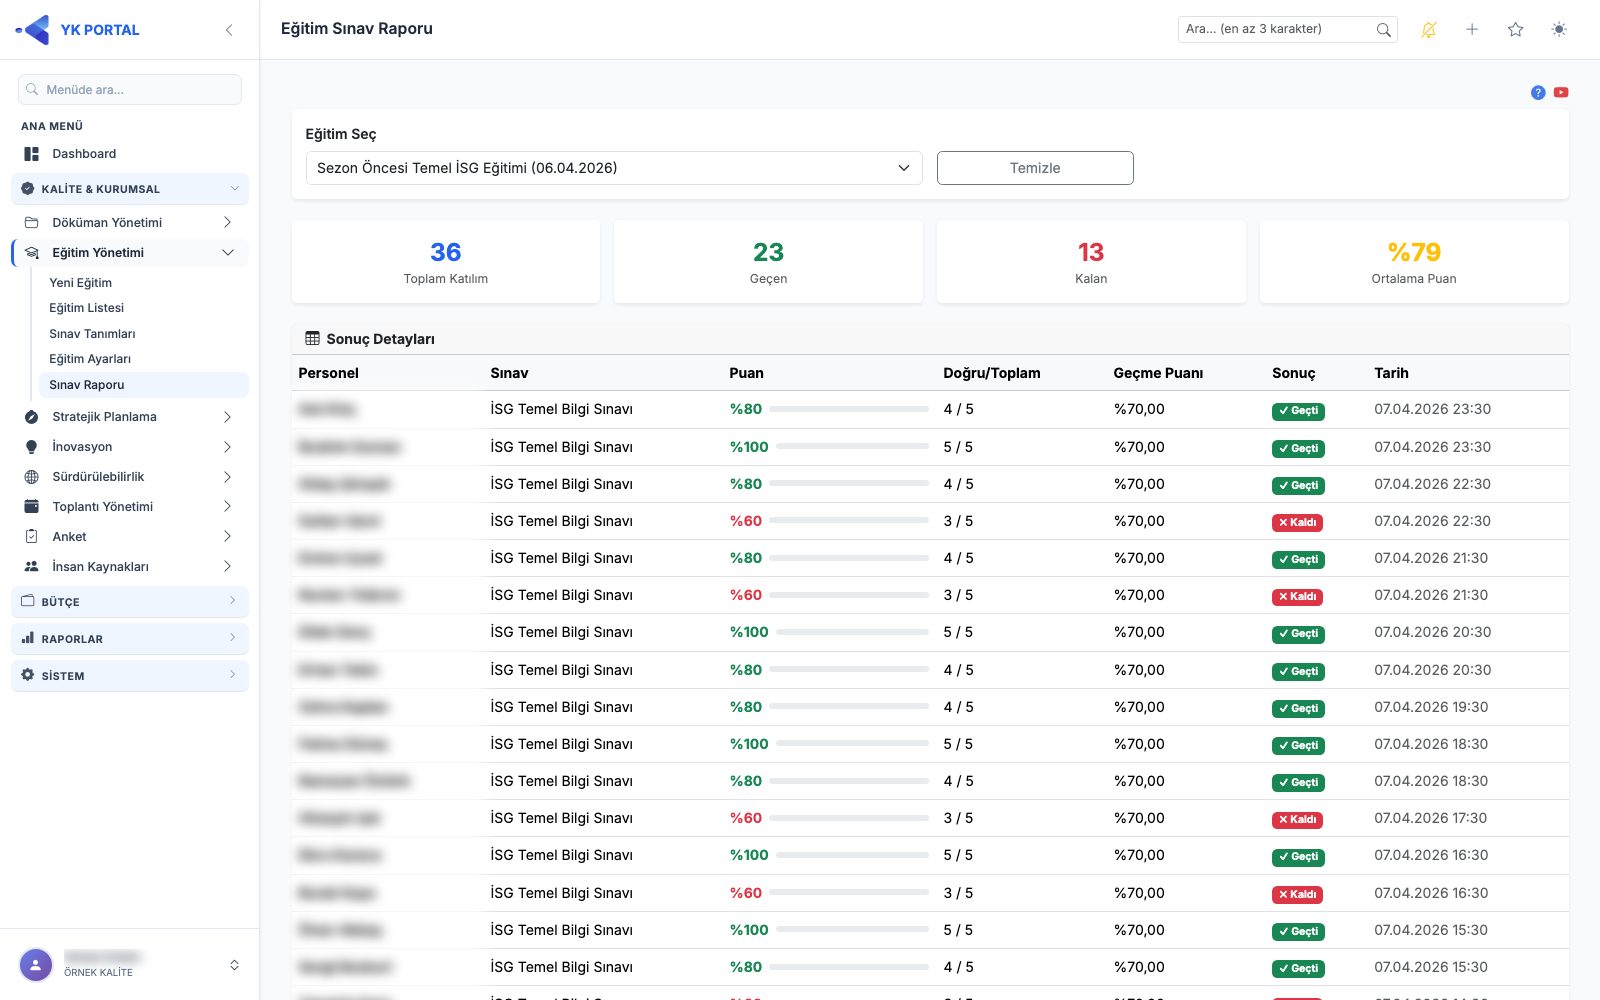Click the score bar for 22:30 %60 row
This screenshot has height=1000, width=1600.
pos(849,521)
